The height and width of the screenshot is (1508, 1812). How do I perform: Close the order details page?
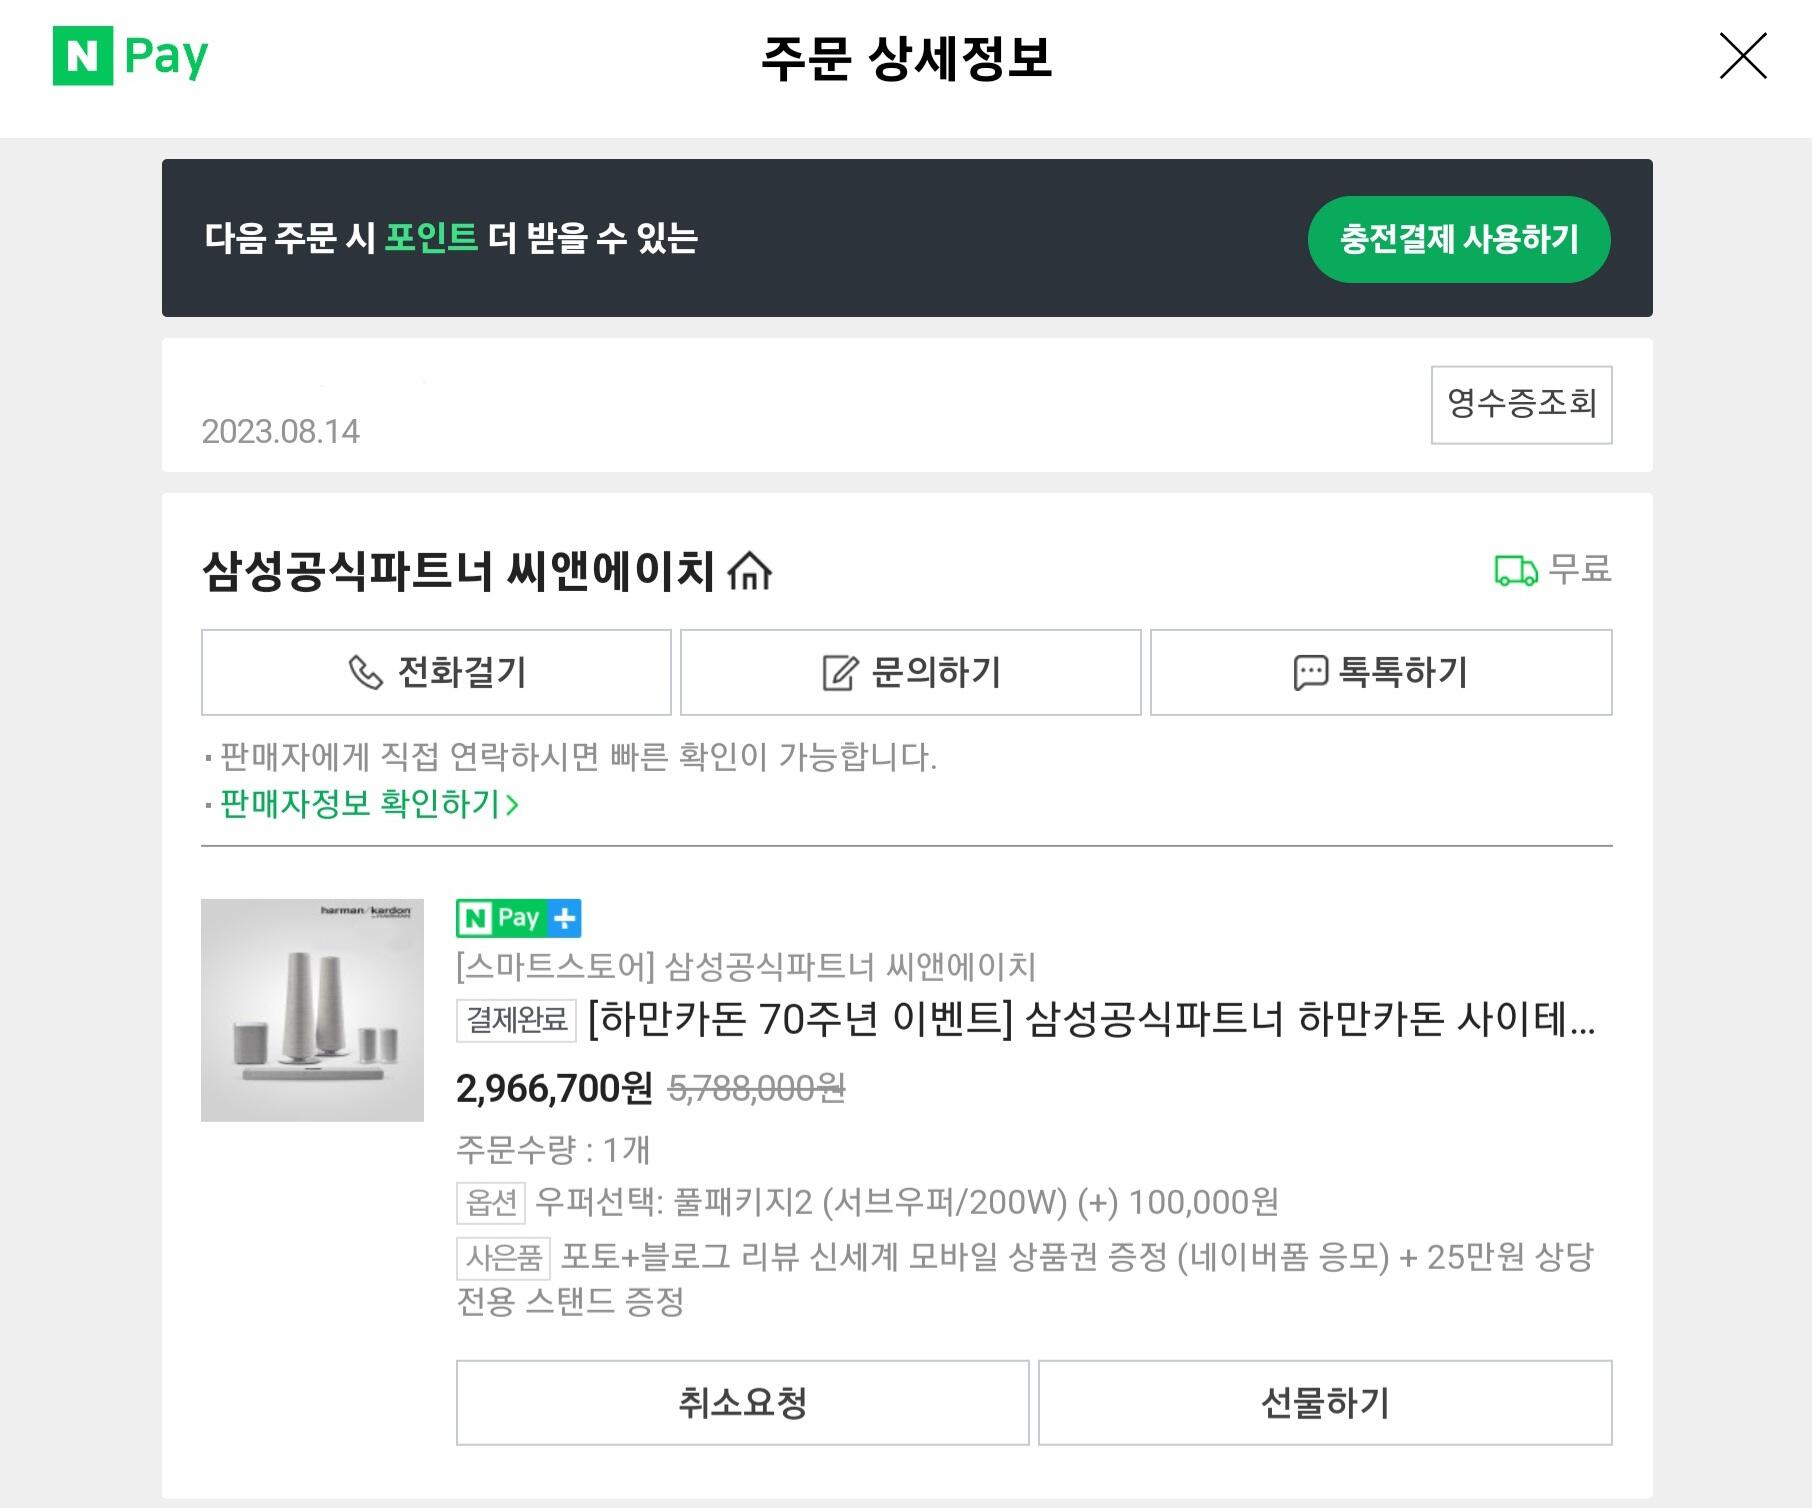coord(1742,56)
